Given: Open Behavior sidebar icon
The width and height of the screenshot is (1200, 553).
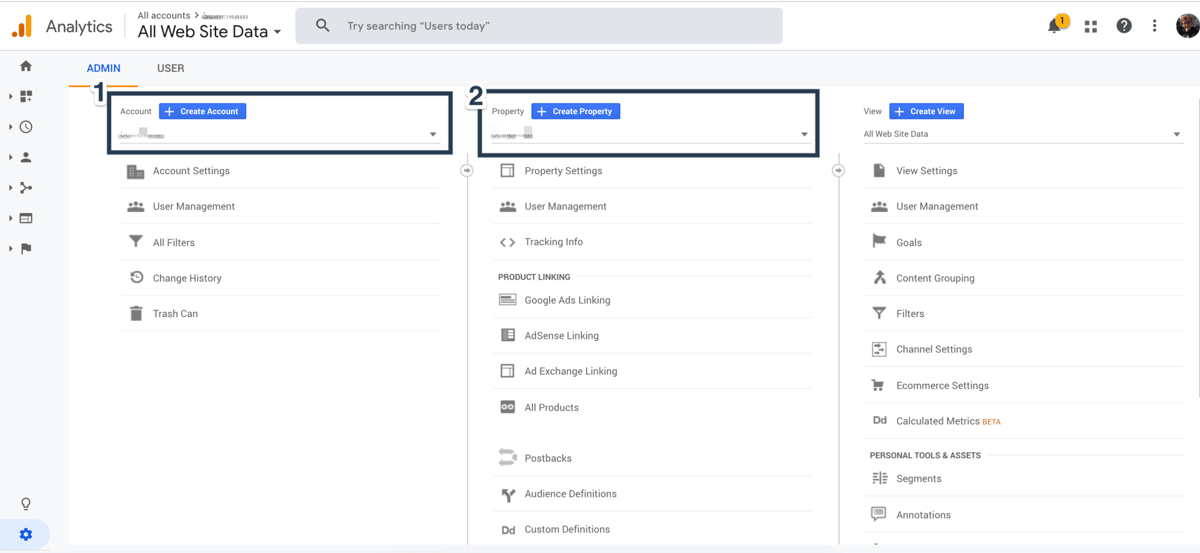Looking at the screenshot, I should (x=26, y=218).
